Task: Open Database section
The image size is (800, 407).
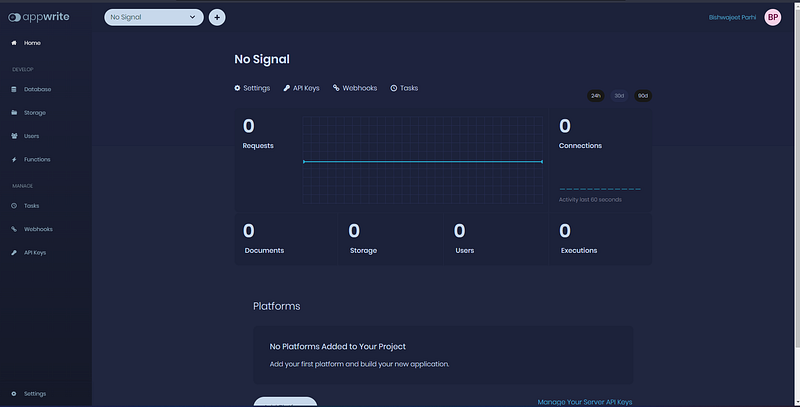Action: (37, 89)
